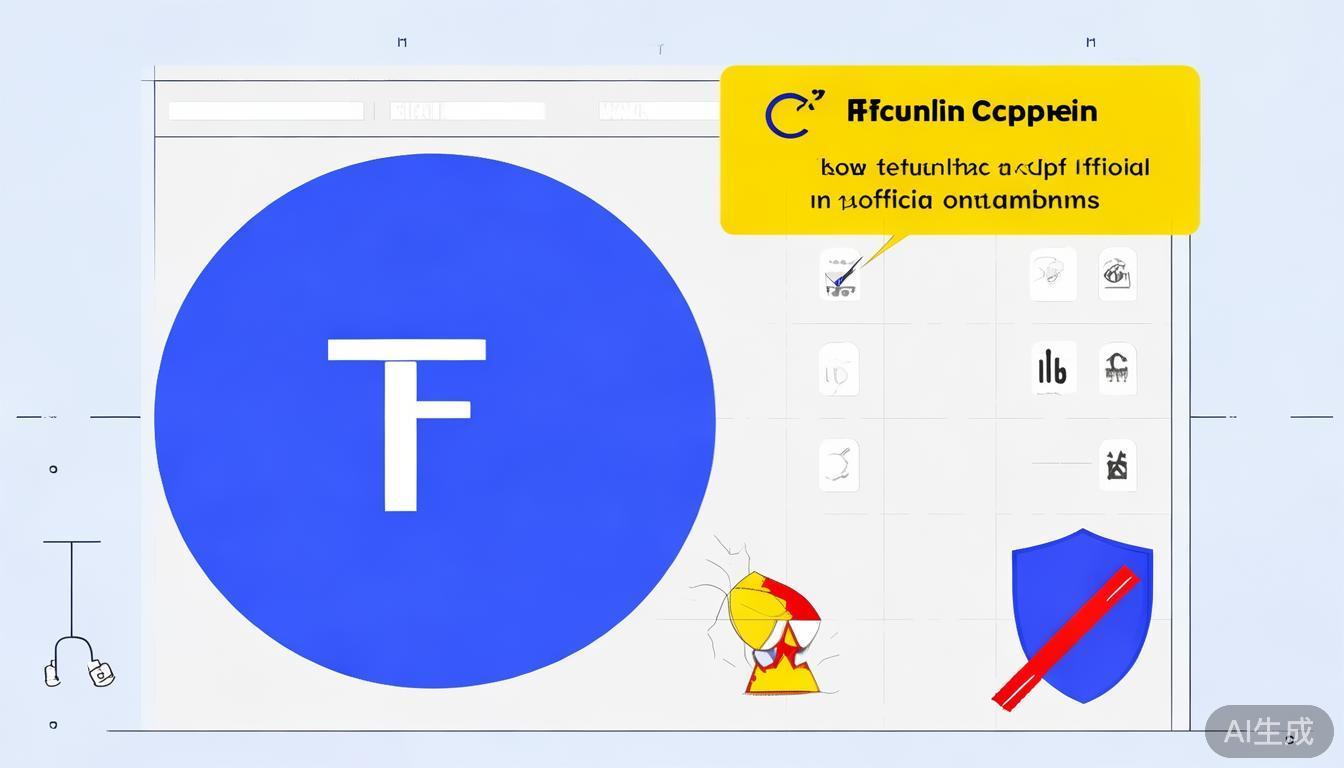
Task: Select the small circle at bottom-left corner
Action: click(x=53, y=724)
